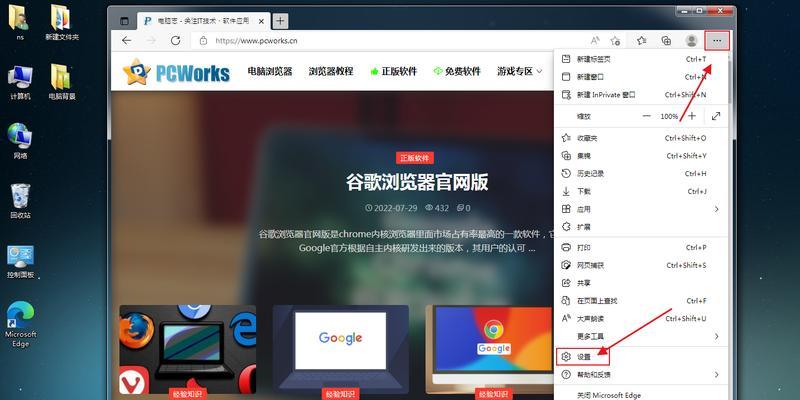Close the 电脑志 browser tab

(x=261, y=21)
